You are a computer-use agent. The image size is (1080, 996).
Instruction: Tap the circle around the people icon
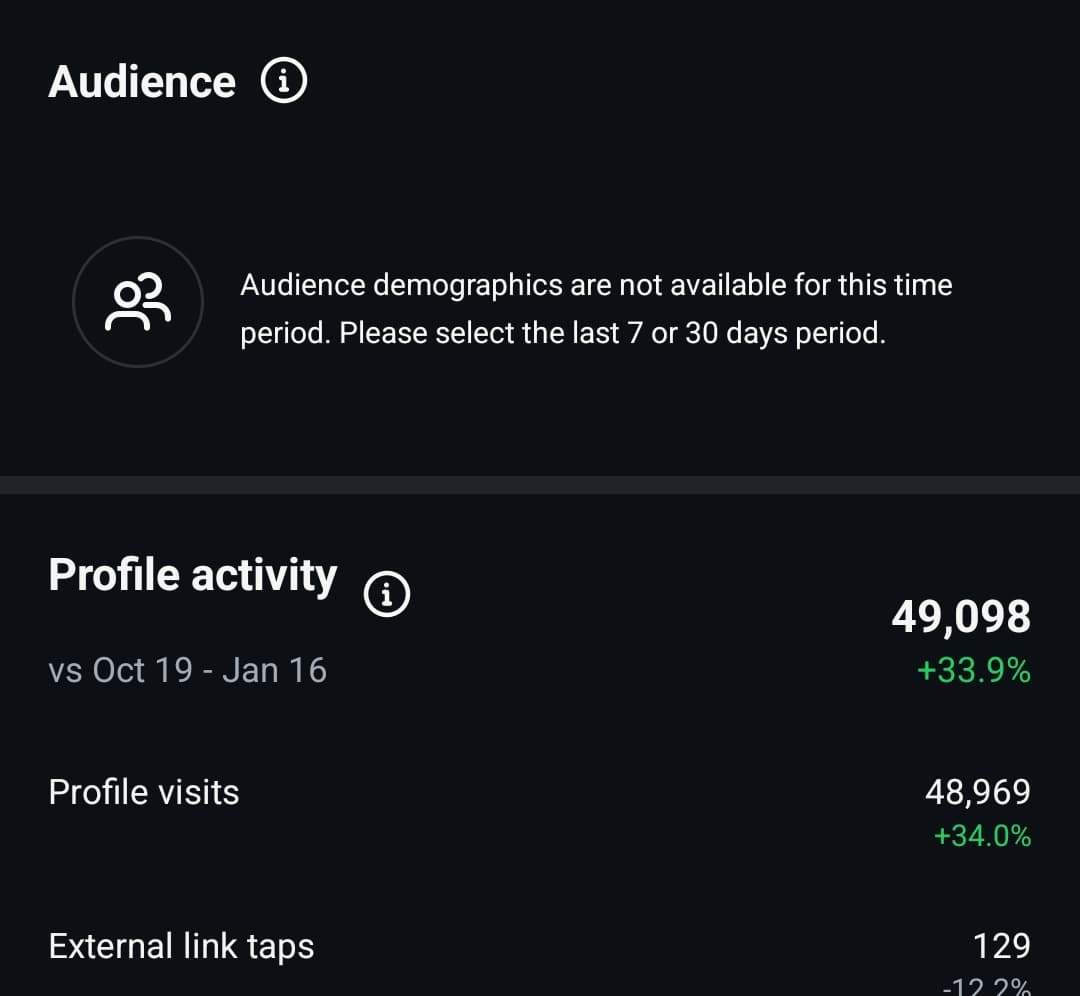point(138,302)
